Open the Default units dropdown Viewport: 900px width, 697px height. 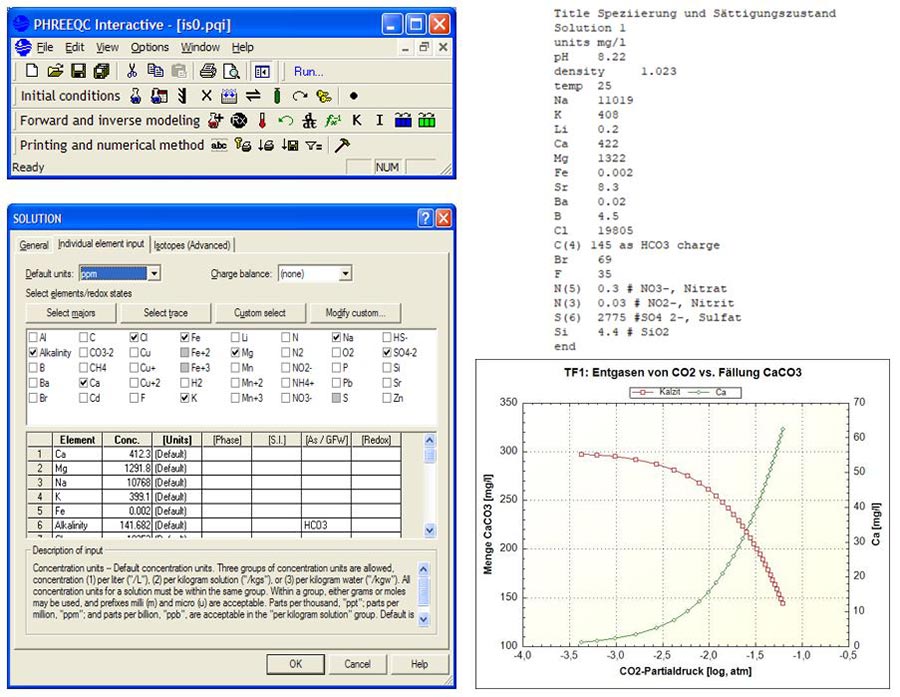pyautogui.click(x=154, y=274)
